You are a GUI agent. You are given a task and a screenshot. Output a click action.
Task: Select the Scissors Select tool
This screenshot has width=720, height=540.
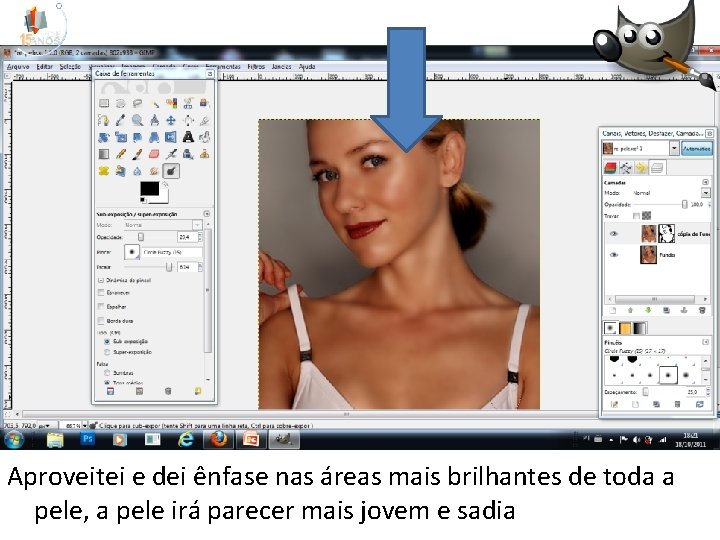188,103
